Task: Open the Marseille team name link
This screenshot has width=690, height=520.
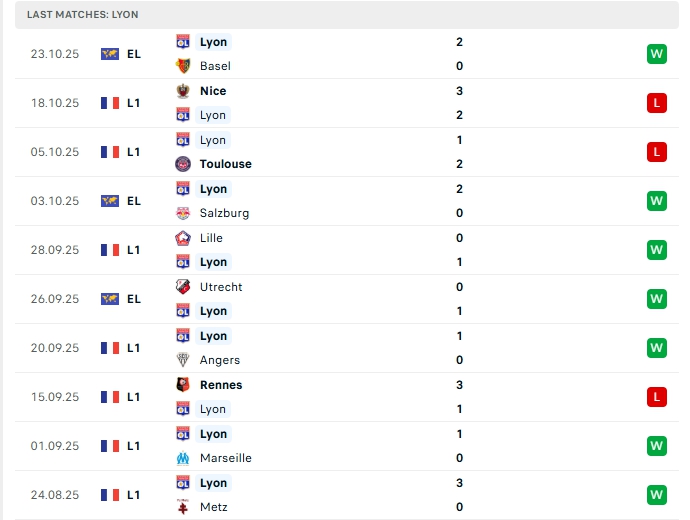Action: [226, 458]
